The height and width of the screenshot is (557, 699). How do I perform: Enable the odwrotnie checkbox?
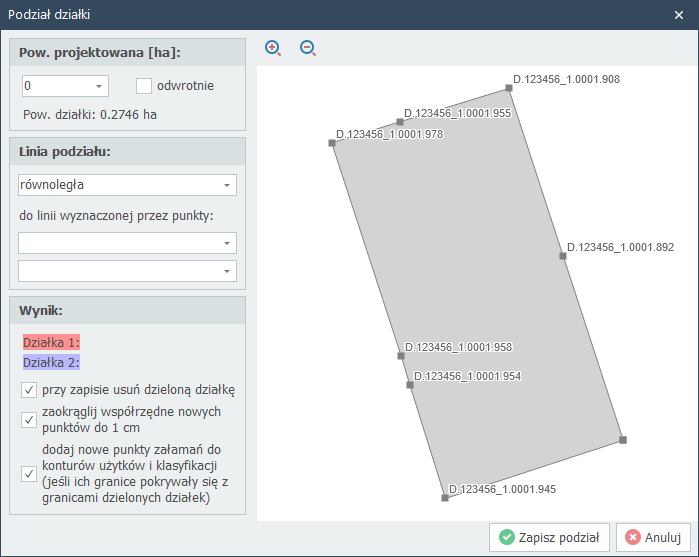coord(144,86)
